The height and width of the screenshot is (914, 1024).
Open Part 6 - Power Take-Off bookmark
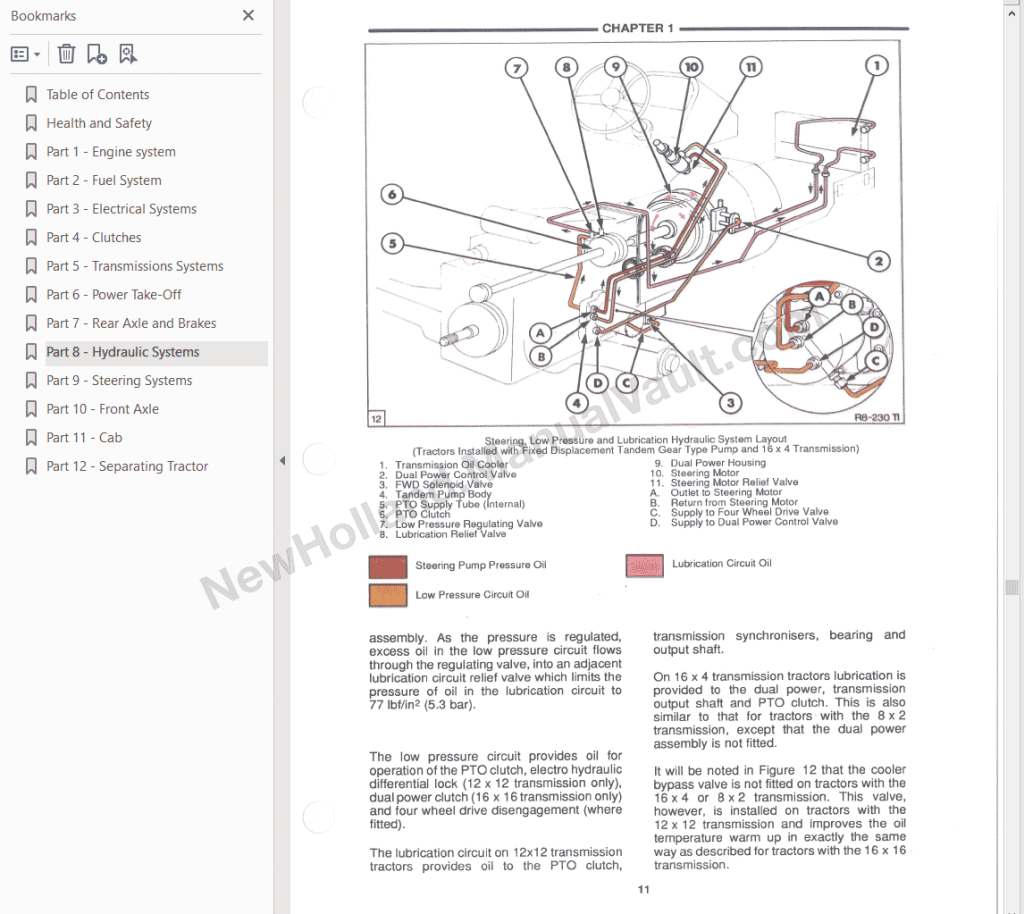114,295
